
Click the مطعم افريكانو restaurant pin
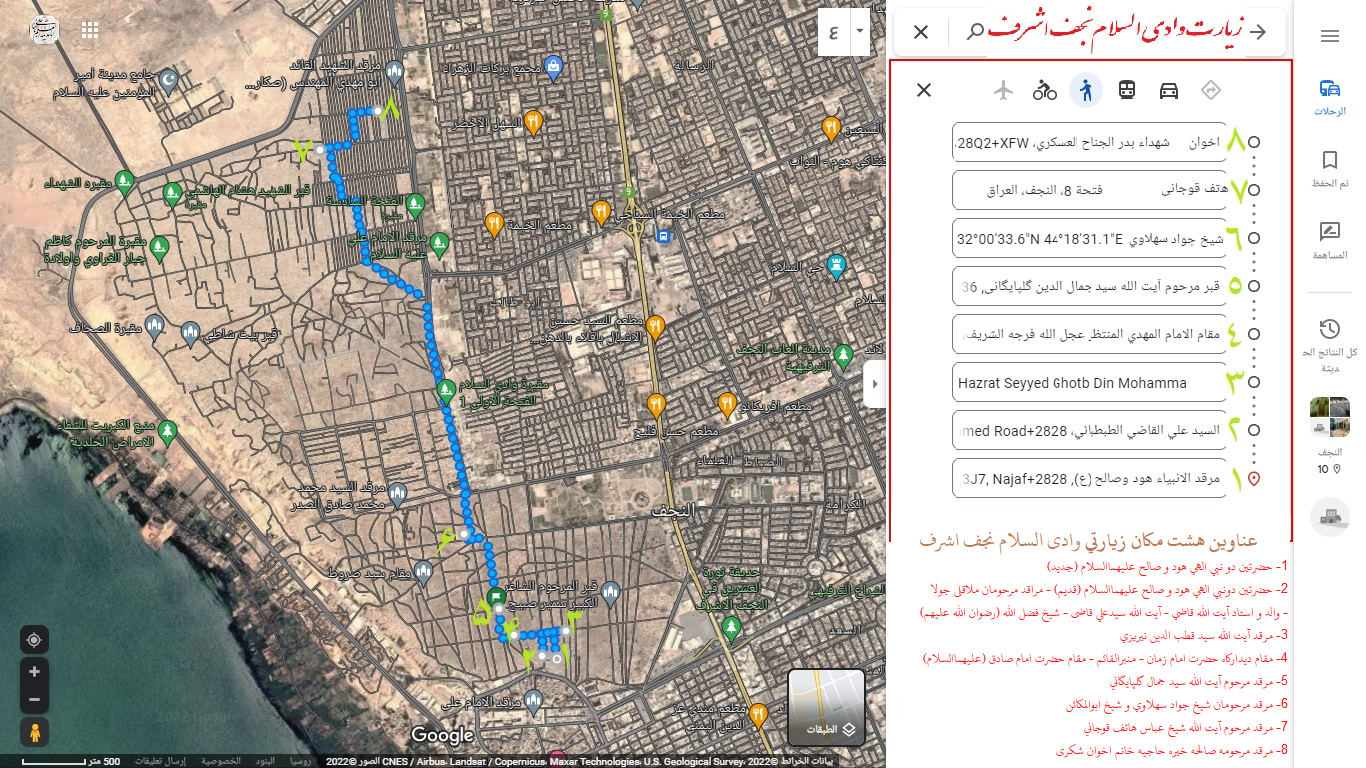click(728, 405)
